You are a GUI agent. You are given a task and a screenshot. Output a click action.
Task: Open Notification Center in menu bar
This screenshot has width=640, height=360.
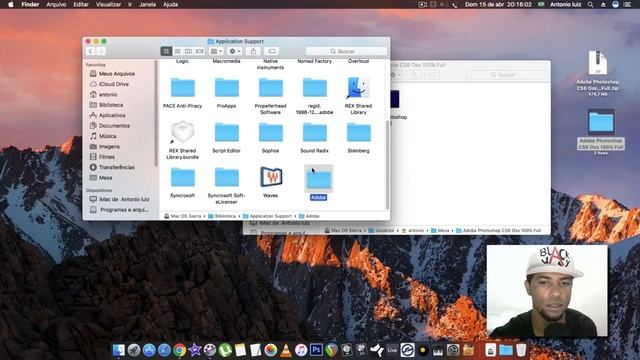pos(627,4)
